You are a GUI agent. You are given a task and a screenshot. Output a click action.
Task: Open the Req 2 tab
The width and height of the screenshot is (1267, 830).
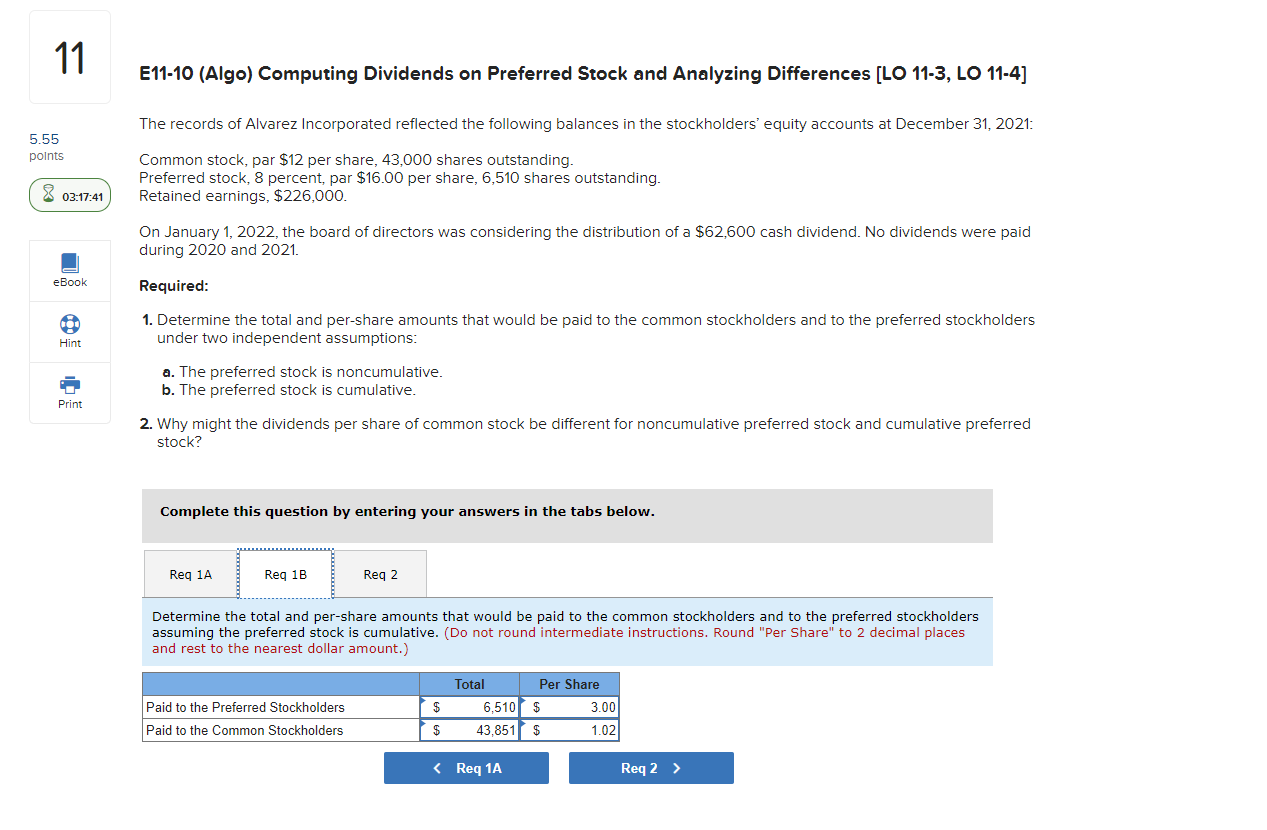380,574
